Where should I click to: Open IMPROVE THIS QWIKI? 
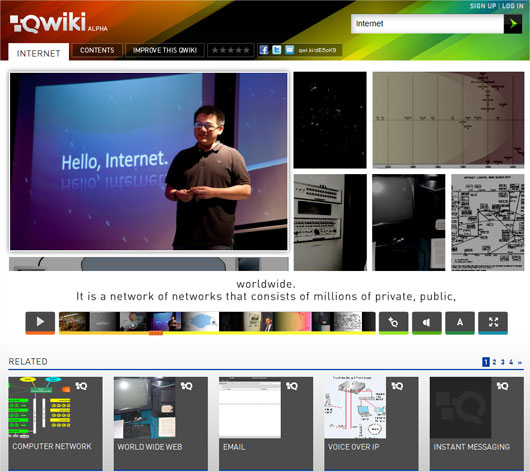tap(165, 50)
